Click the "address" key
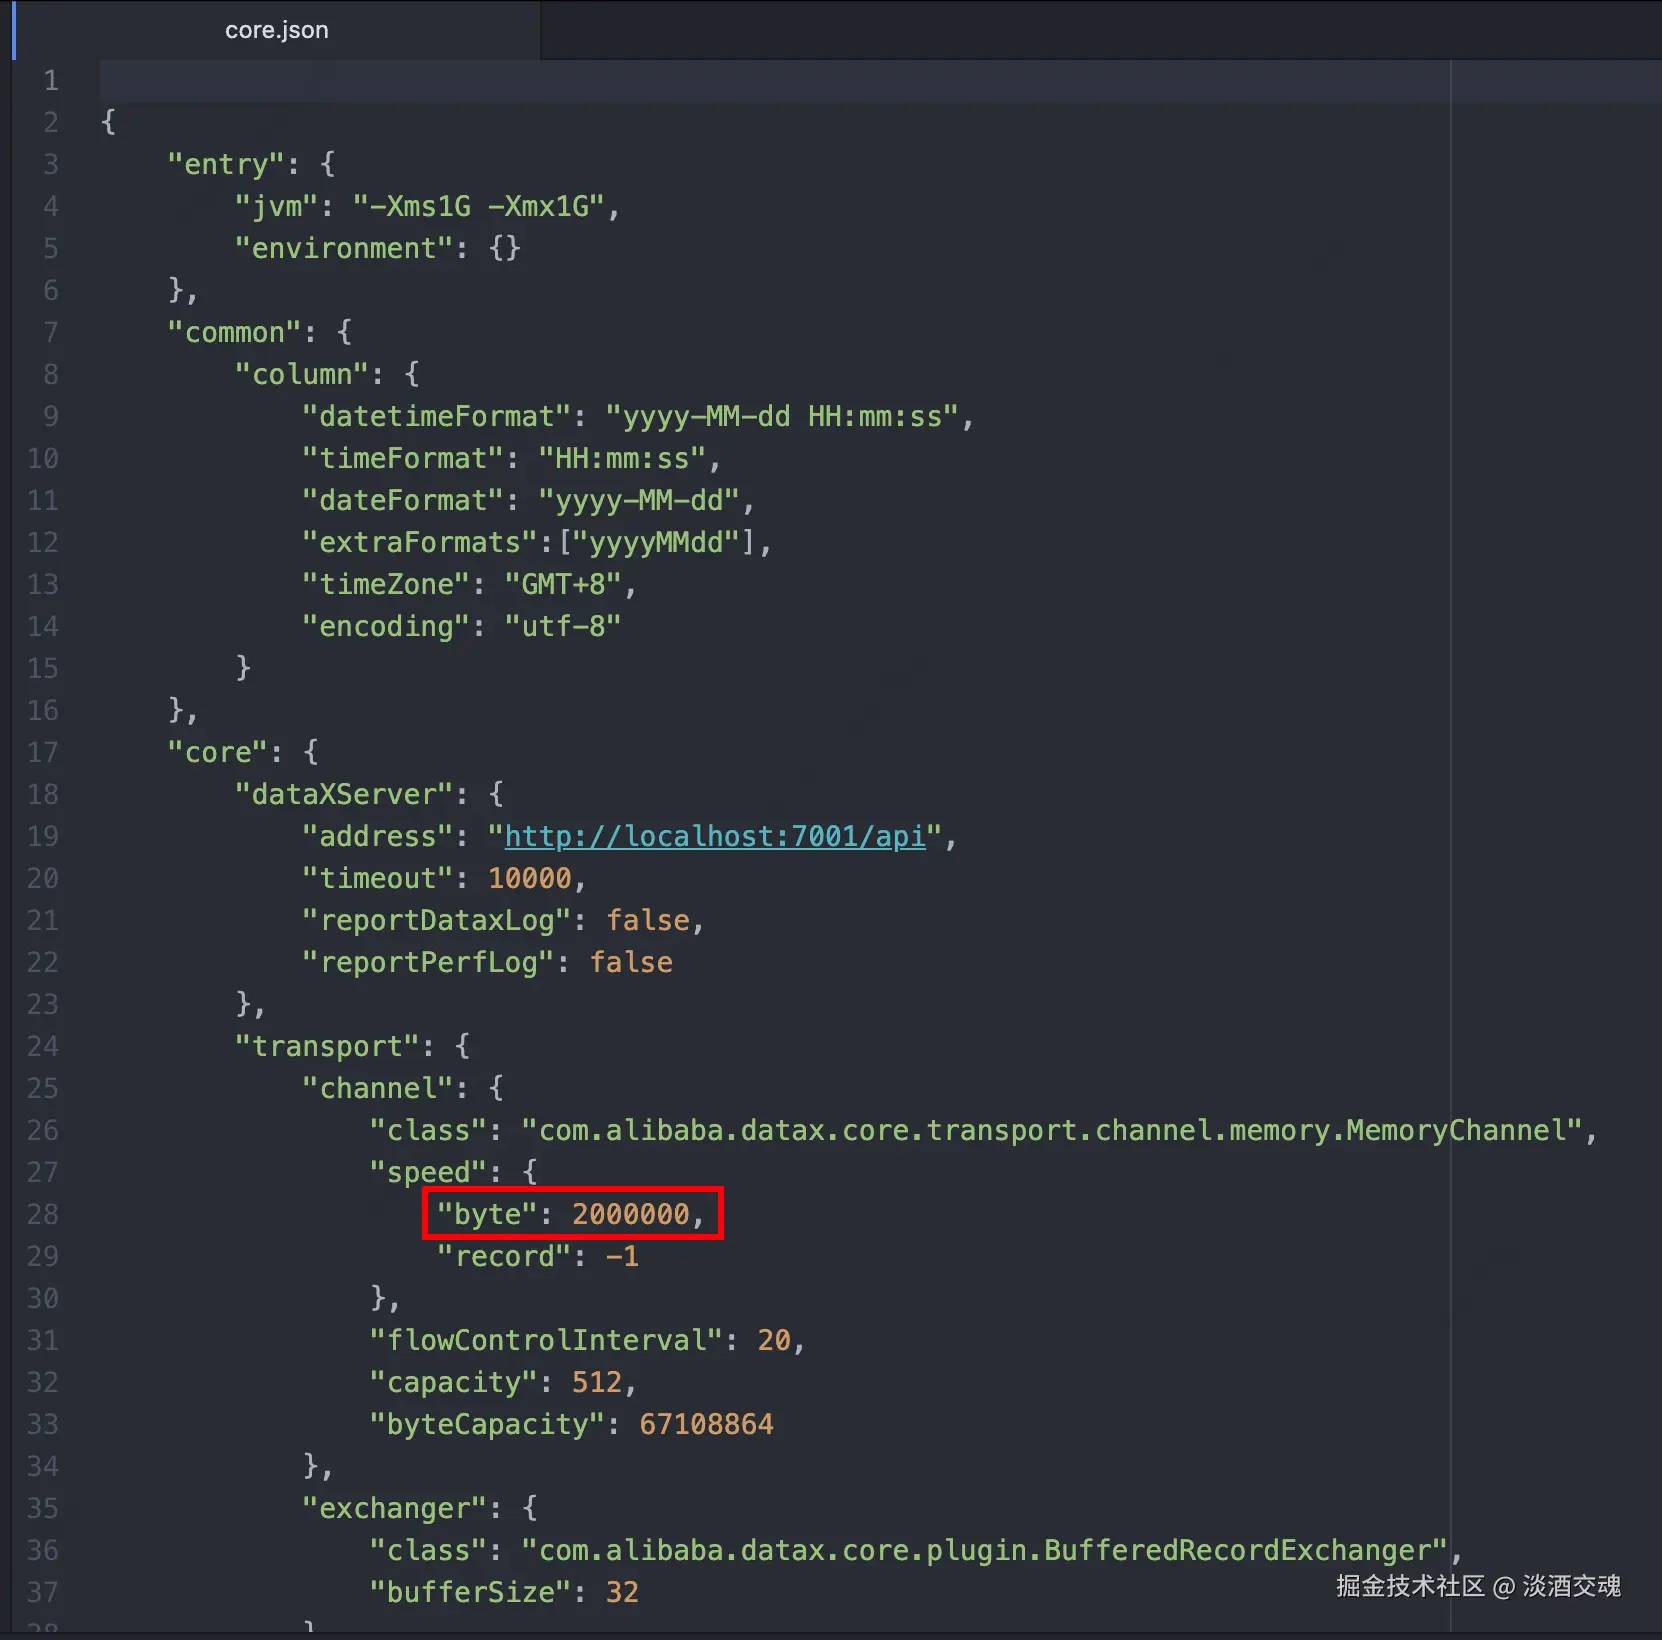This screenshot has height=1640, width=1662. pos(377,836)
